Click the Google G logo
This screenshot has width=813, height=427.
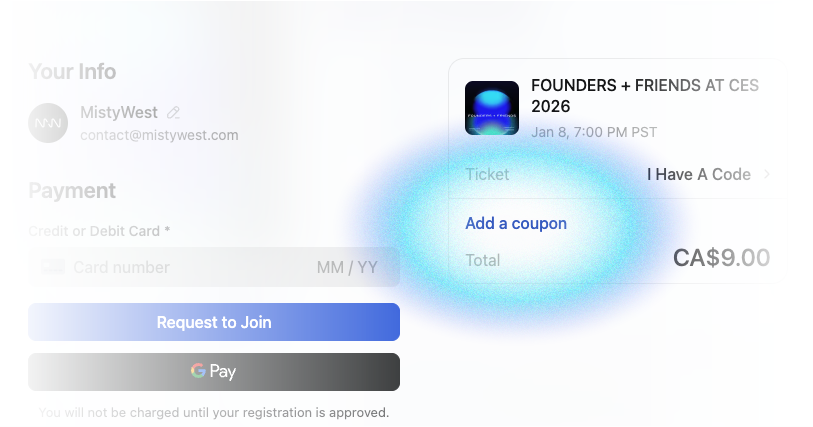(199, 371)
